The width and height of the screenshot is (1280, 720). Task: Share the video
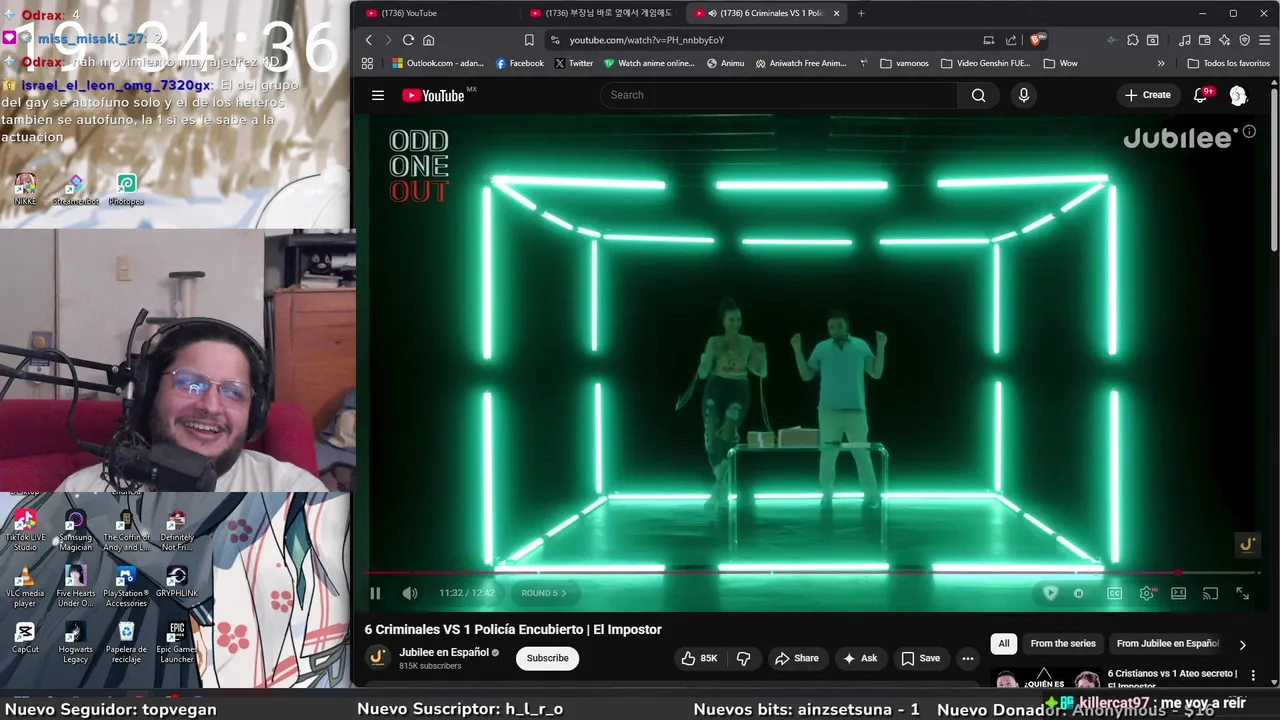[x=797, y=658]
